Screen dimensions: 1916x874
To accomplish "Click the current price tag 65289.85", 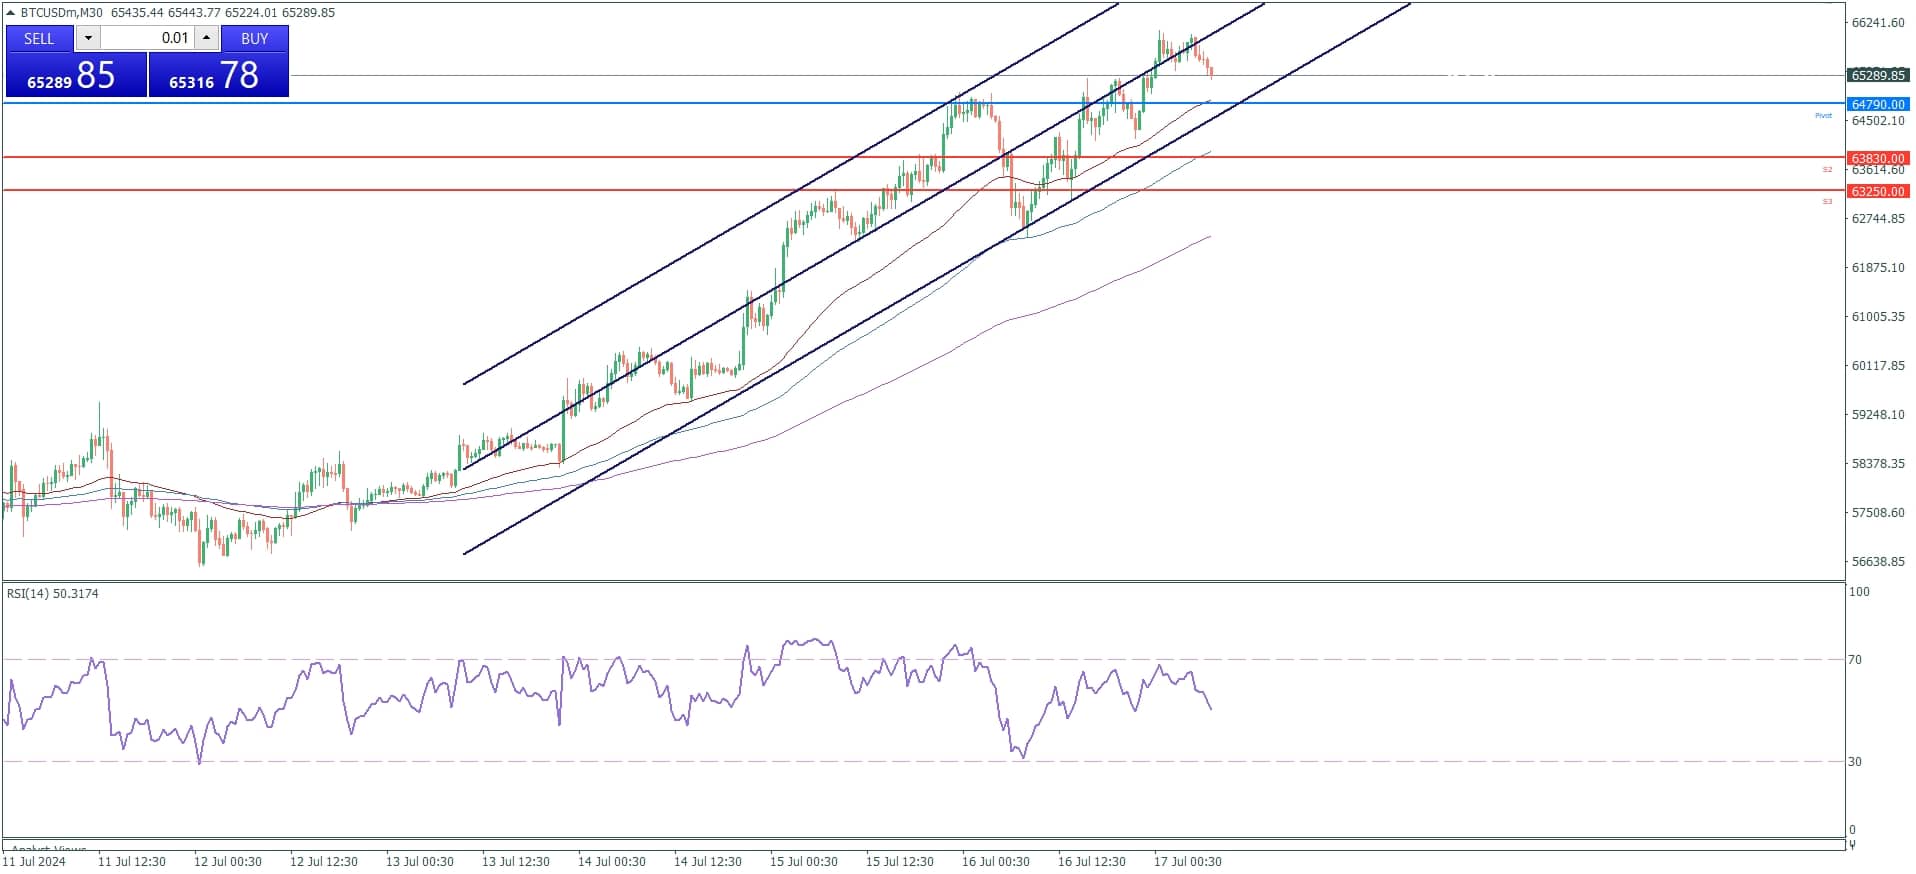I will click(x=1877, y=75).
